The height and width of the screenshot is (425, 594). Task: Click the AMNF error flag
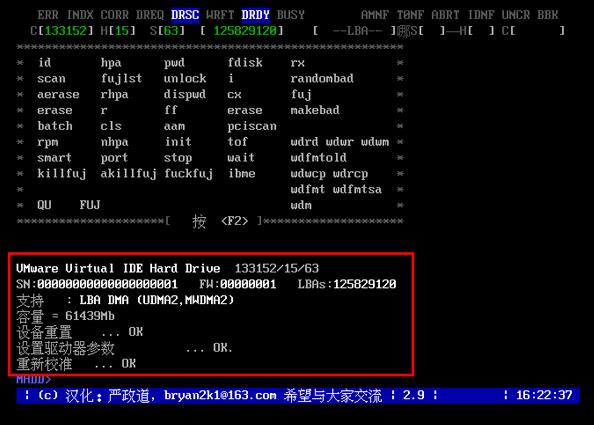click(x=375, y=15)
